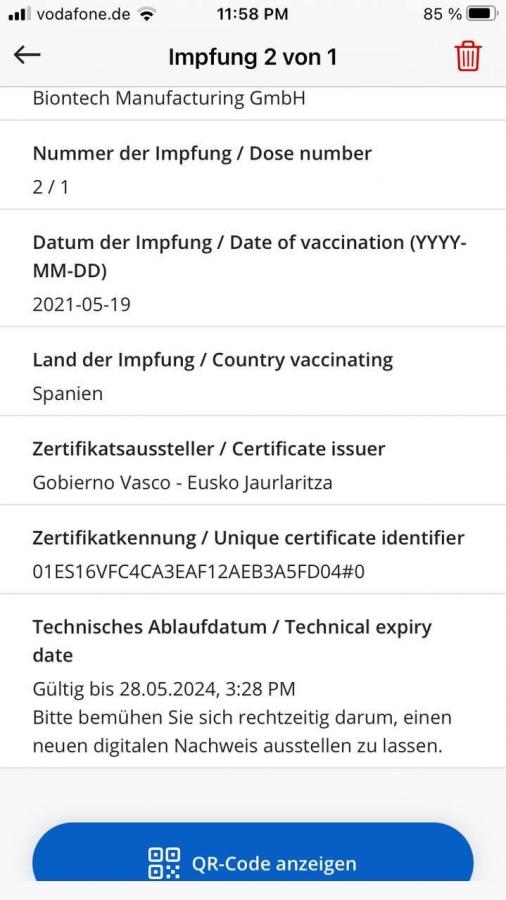
Task: Tap Biontech Manufacturing GmbH entry
Action: [x=169, y=98]
